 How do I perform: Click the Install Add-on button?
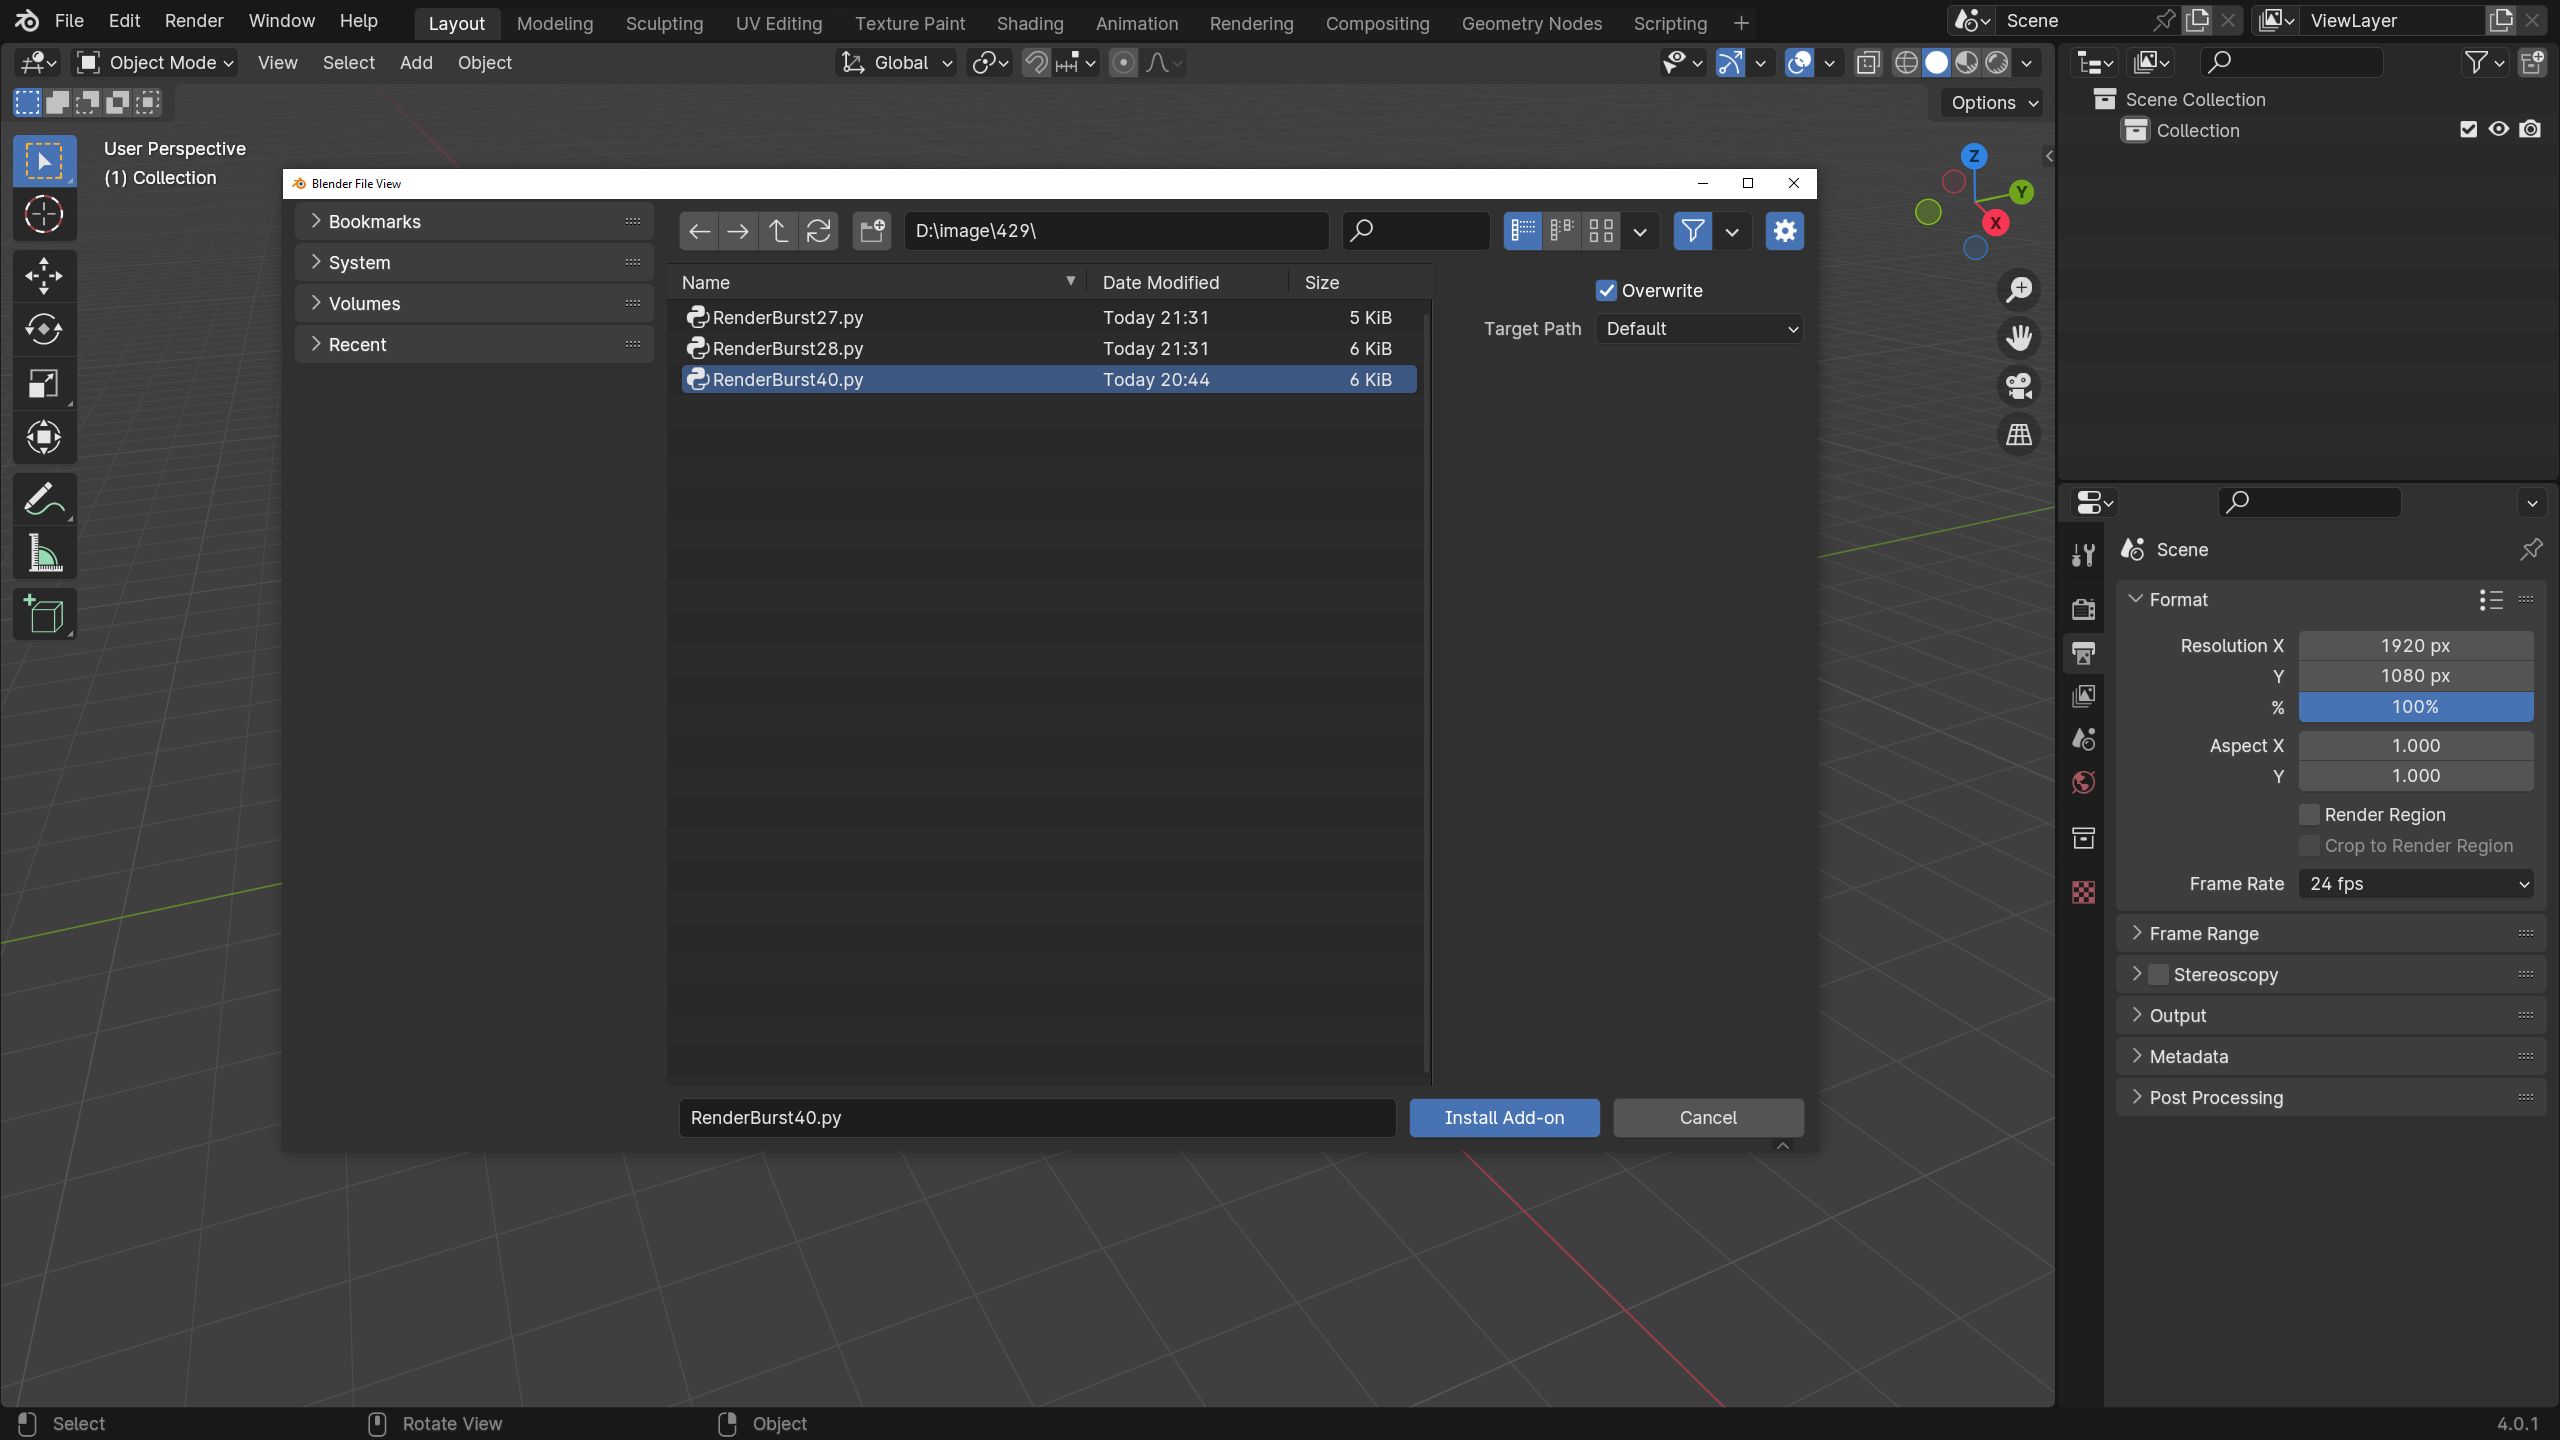click(1504, 1118)
